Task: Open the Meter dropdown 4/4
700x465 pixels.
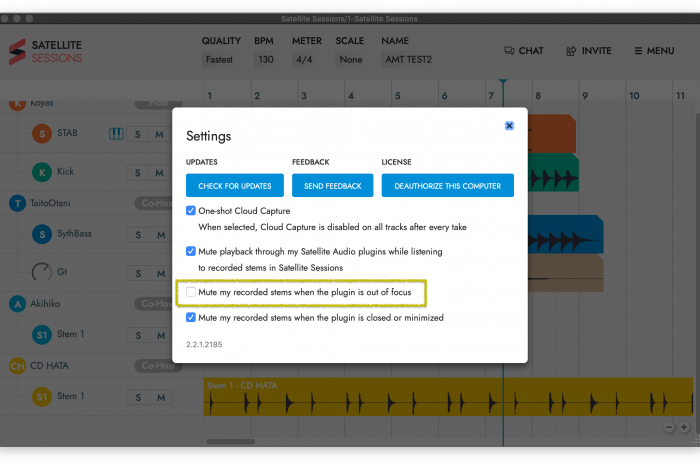Action: (304, 59)
